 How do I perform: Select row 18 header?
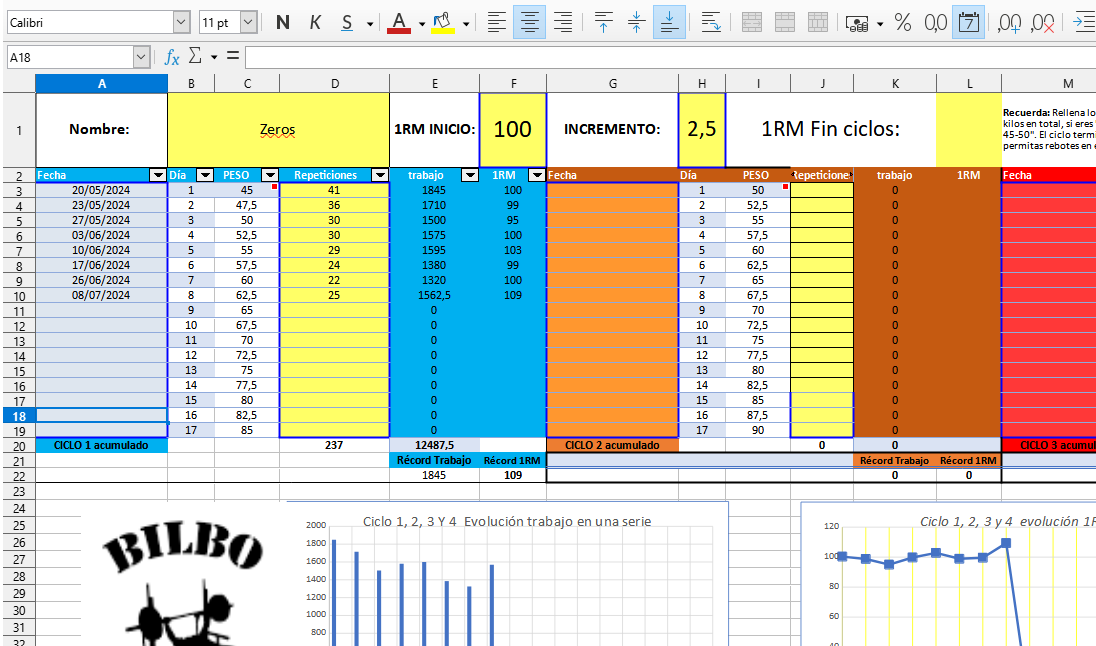tap(19, 416)
